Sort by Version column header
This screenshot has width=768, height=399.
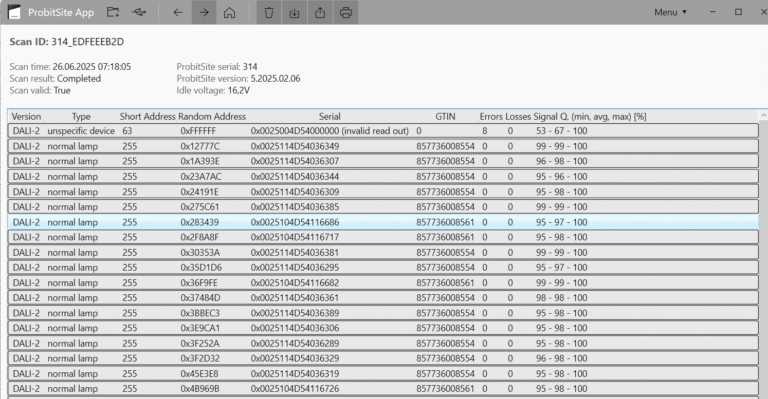pyautogui.click(x=26, y=117)
